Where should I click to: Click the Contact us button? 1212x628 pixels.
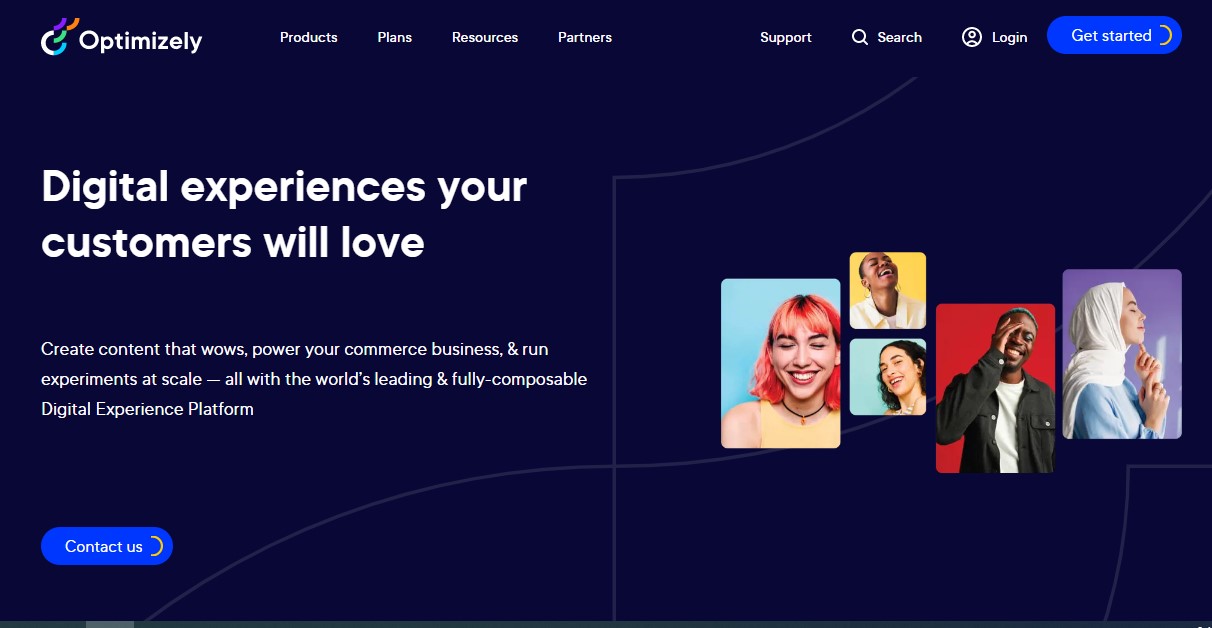[x=107, y=546]
